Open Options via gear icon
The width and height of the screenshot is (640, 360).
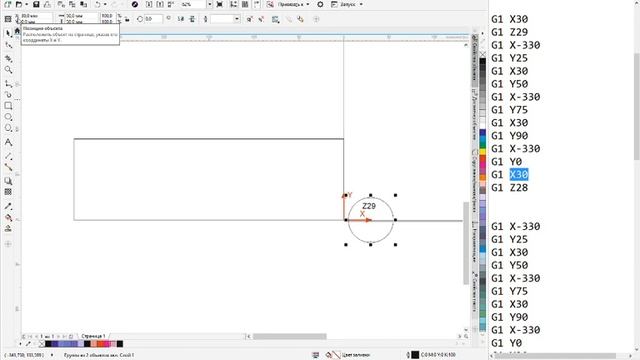tap(320, 4)
